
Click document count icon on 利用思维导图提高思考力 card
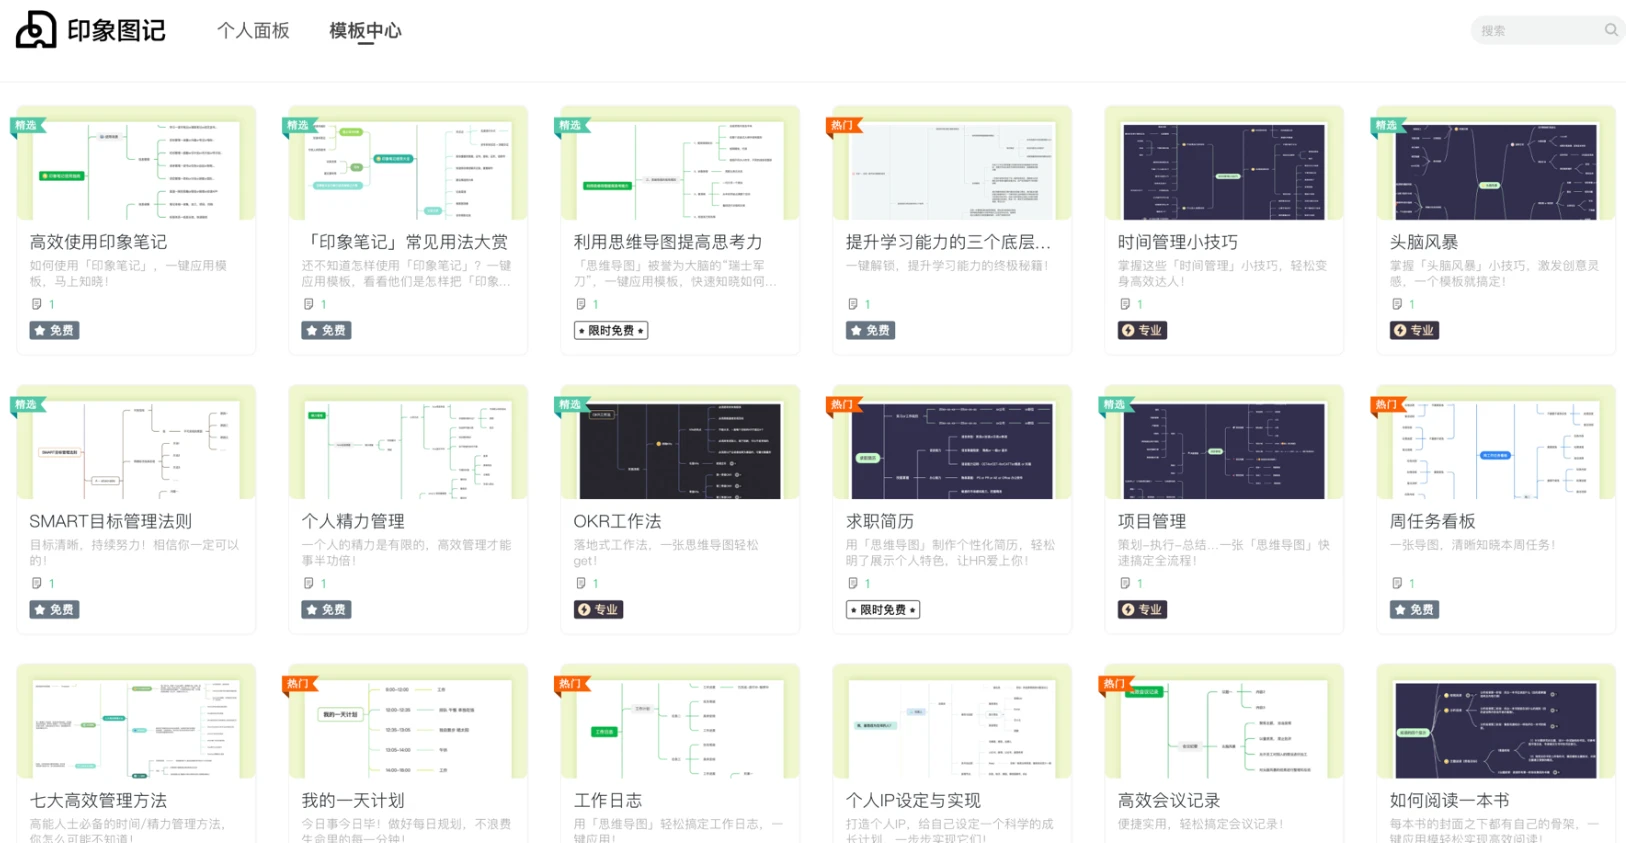pos(581,304)
